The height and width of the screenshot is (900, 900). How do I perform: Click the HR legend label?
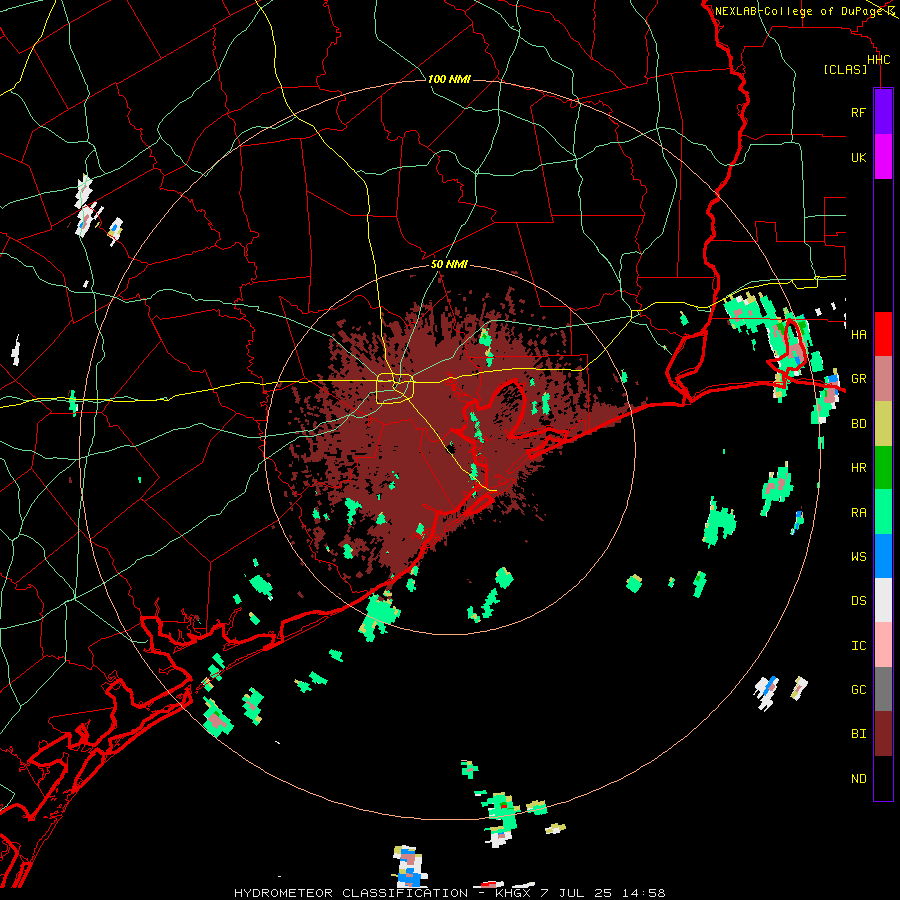[x=858, y=468]
